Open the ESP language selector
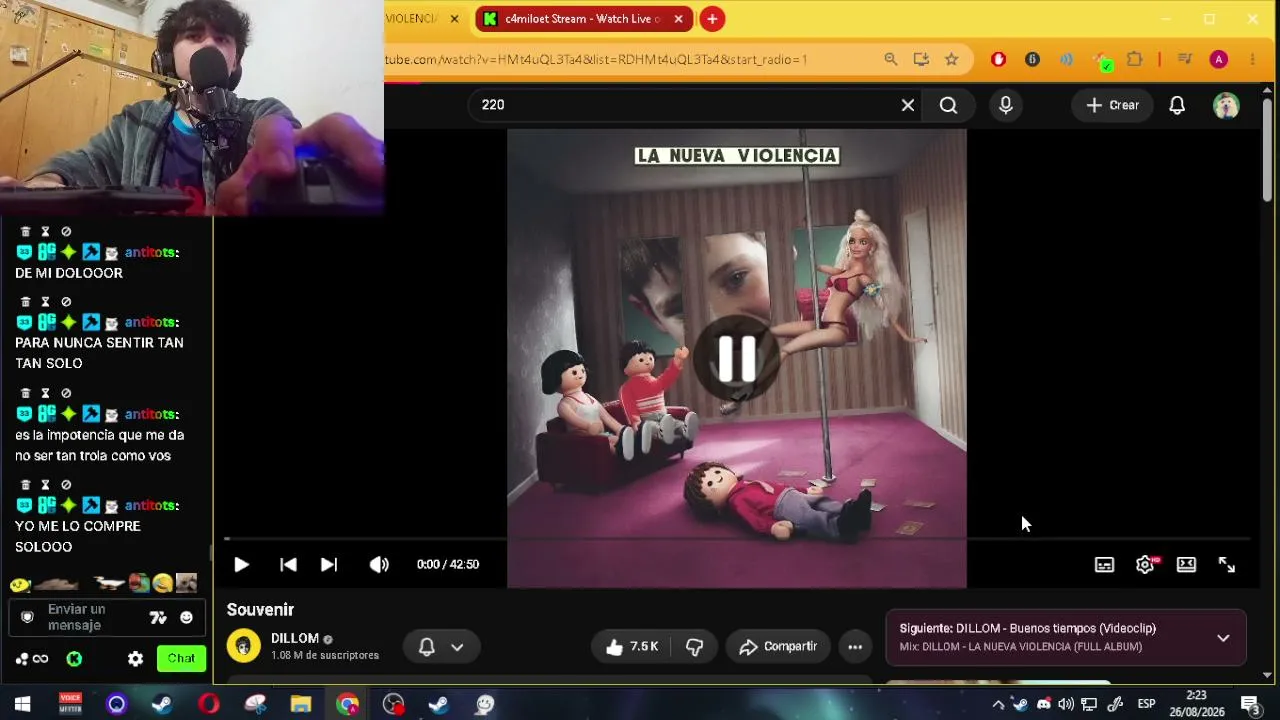This screenshot has height=720, width=1280. point(1146,704)
